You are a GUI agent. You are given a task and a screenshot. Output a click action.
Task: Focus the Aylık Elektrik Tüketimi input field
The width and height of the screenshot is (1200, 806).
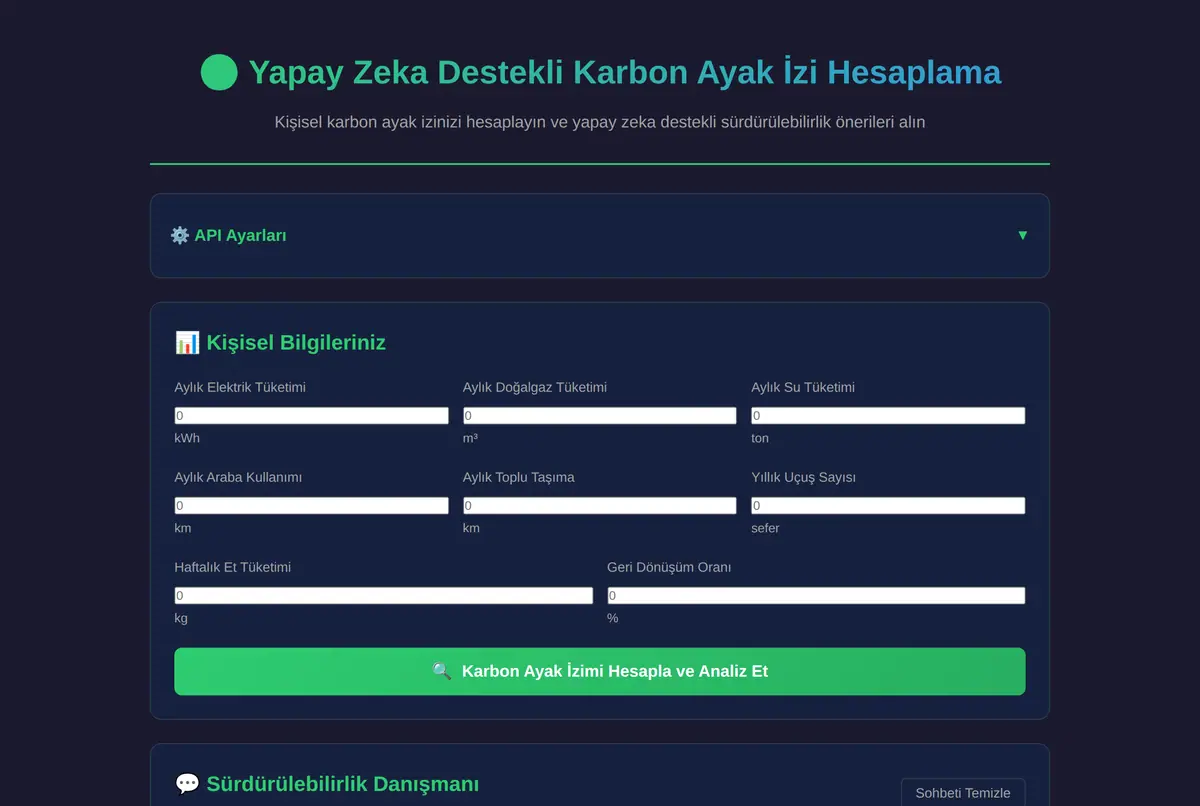click(x=312, y=416)
